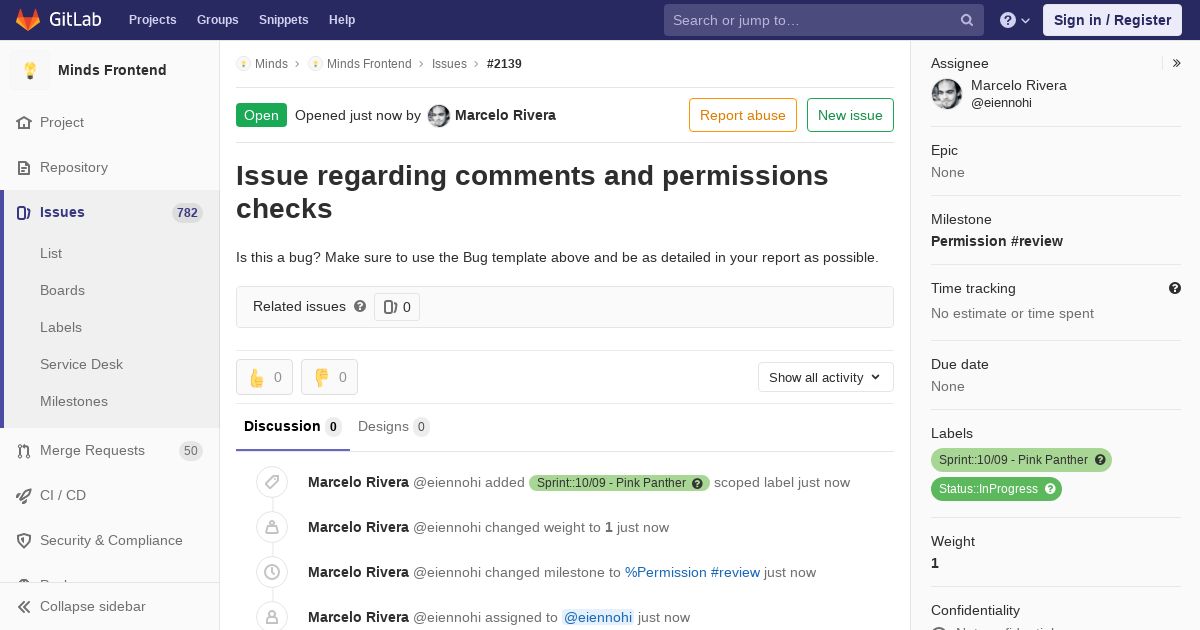This screenshot has height=630, width=1200.
Task: Open the Milestones sidebar item
Action: [x=74, y=402]
